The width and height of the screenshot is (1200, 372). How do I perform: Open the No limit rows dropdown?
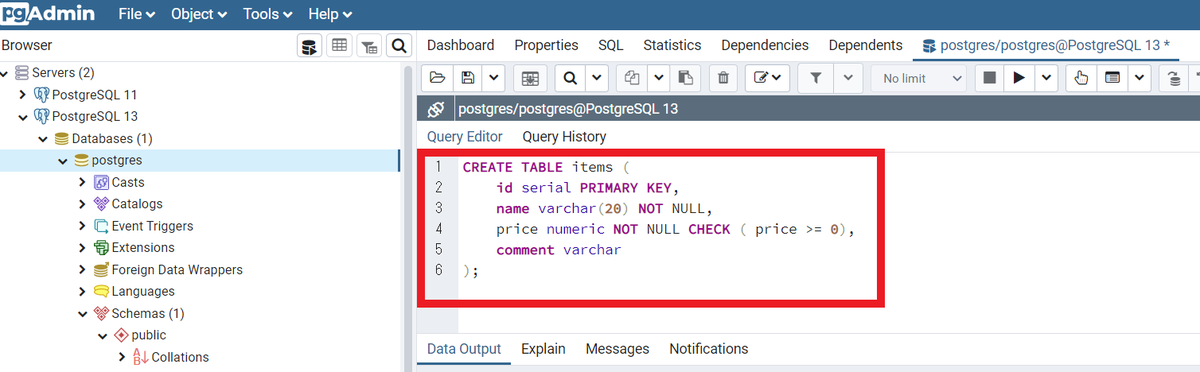point(919,78)
